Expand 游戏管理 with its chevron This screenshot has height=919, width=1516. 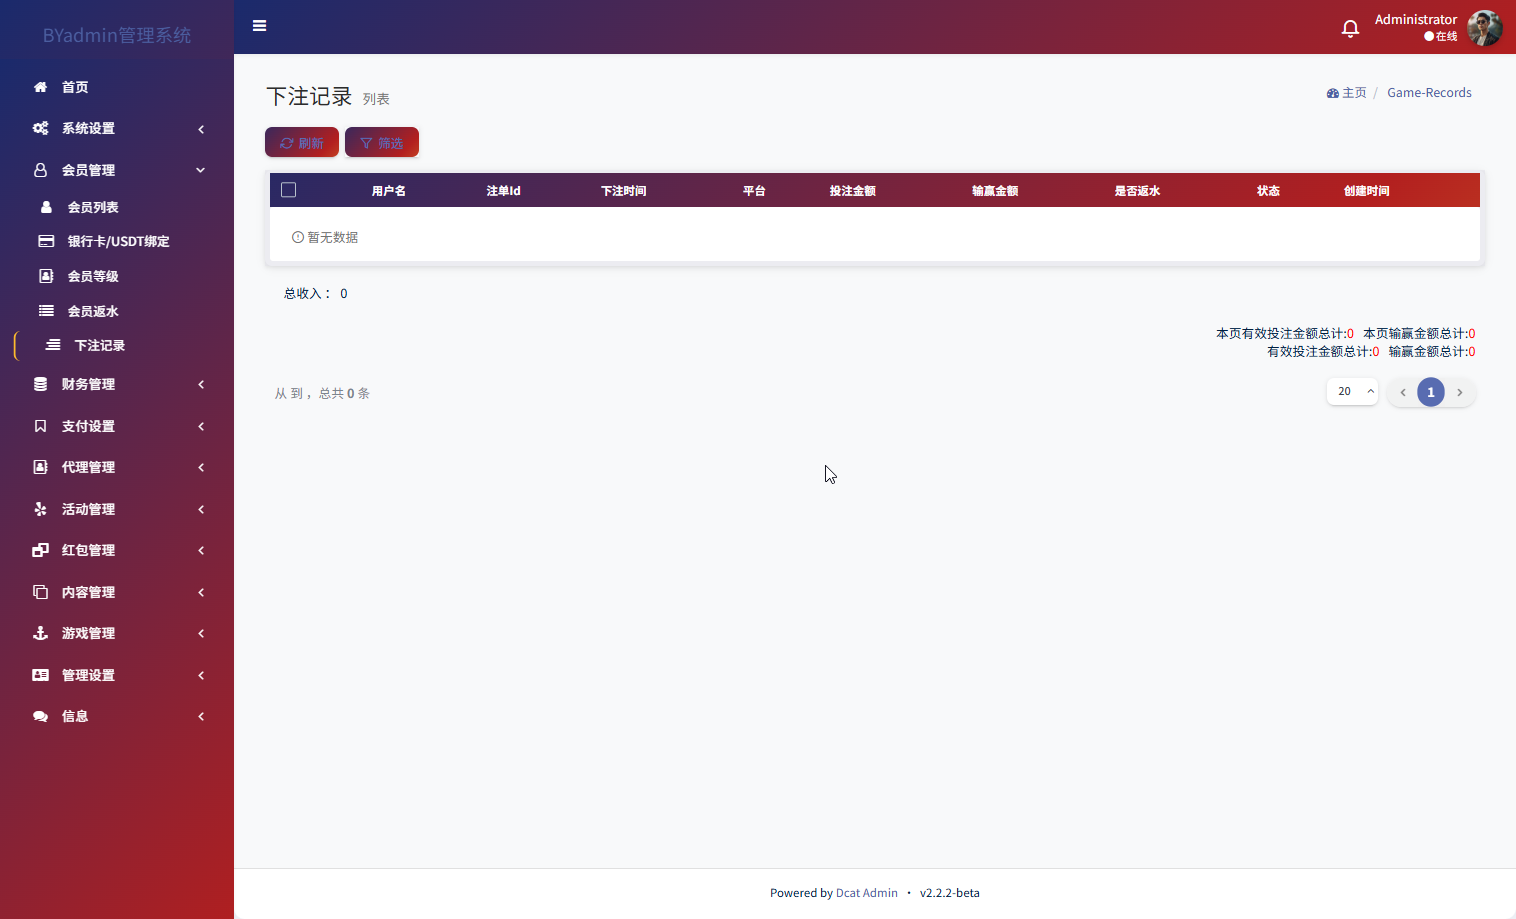[201, 633]
